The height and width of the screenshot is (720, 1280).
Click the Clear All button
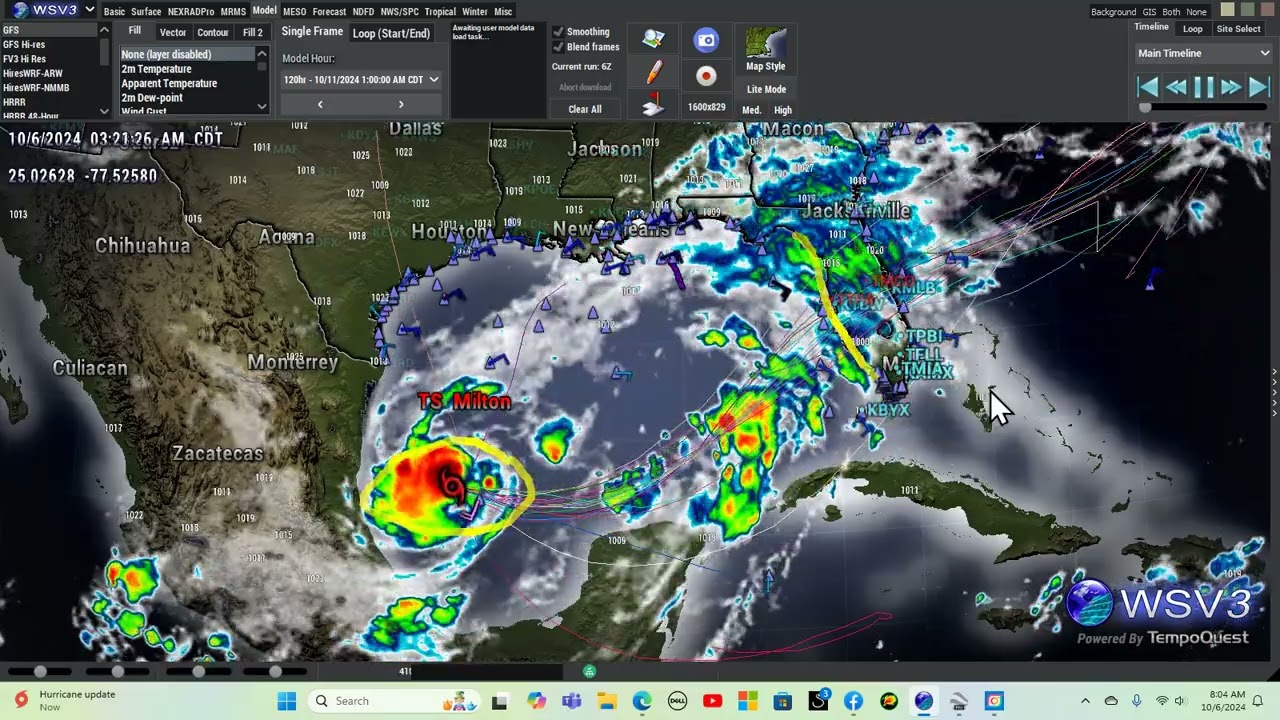[x=585, y=109]
